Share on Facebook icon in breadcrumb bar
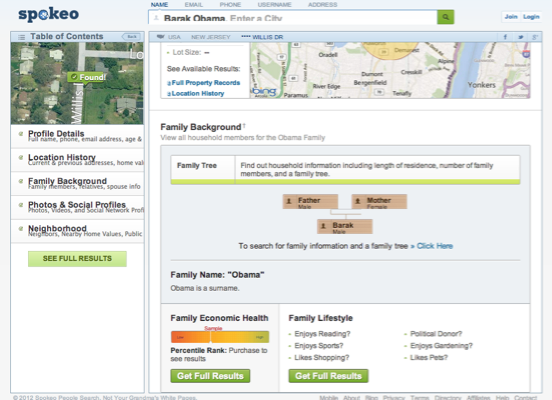 (x=505, y=37)
